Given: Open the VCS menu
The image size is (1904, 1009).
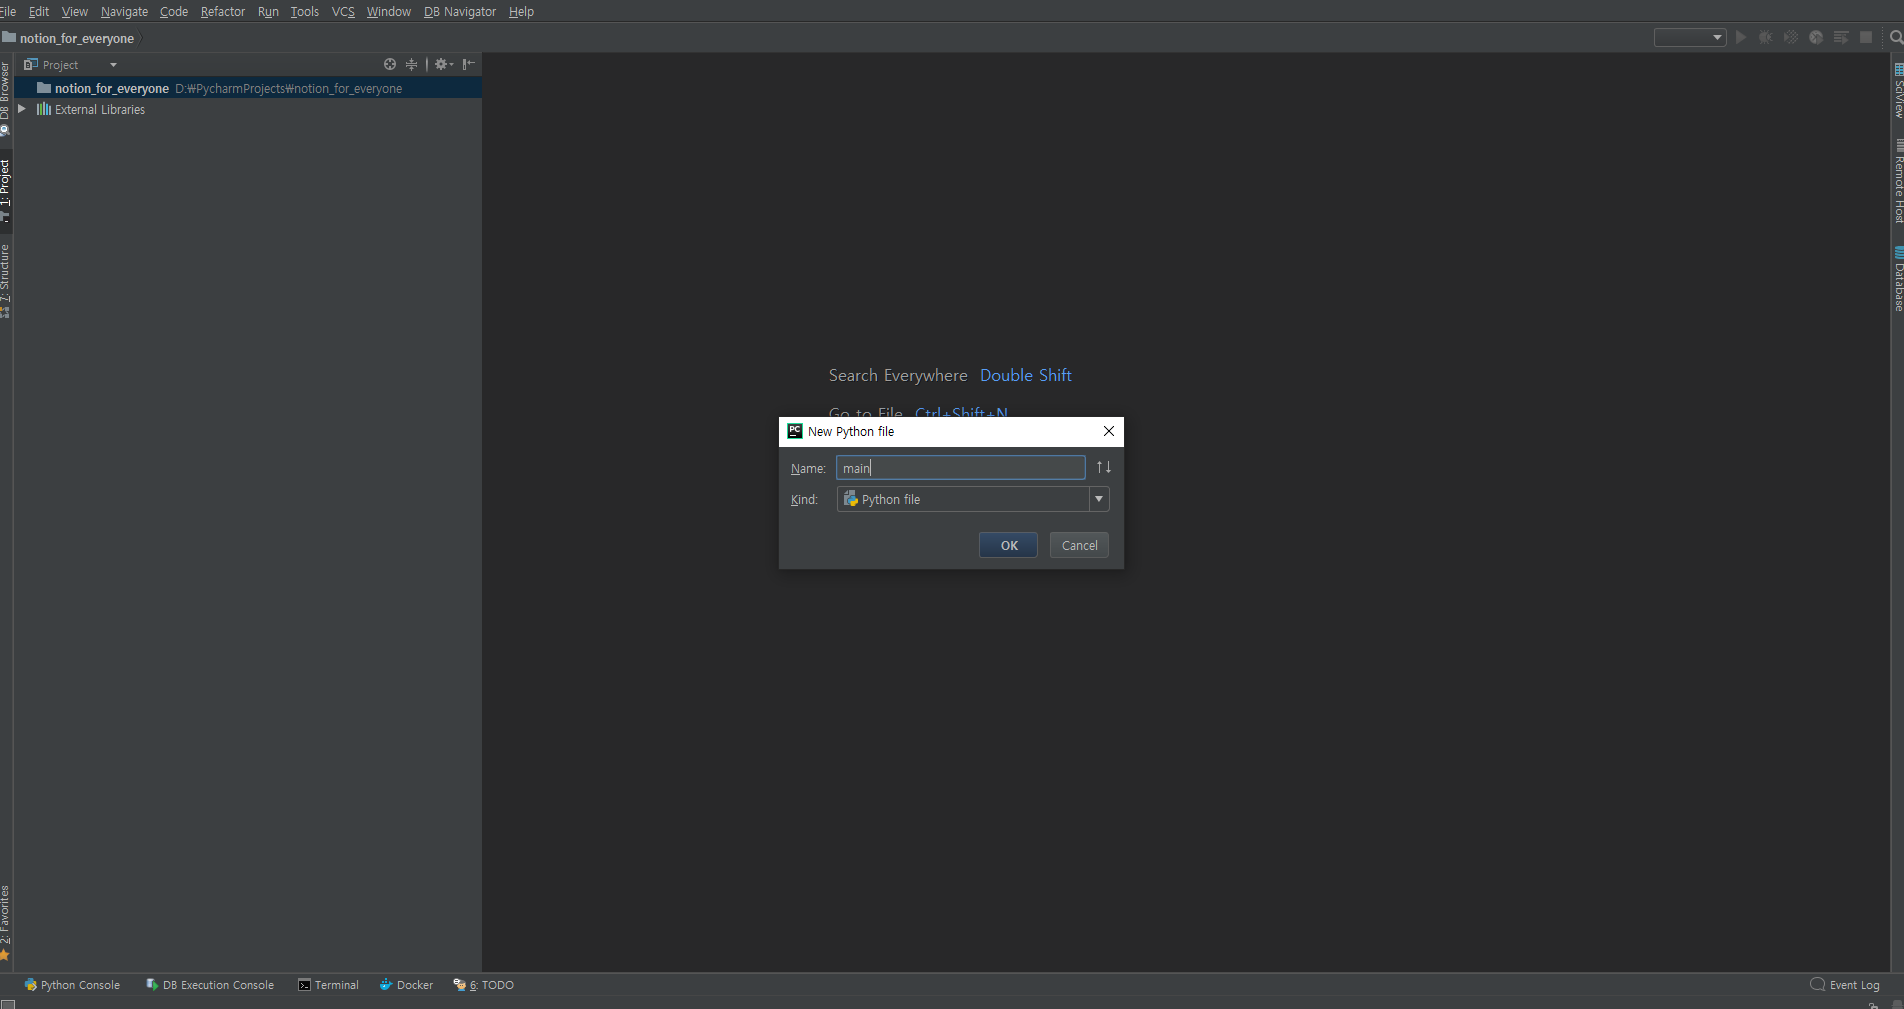Looking at the screenshot, I should (x=343, y=11).
